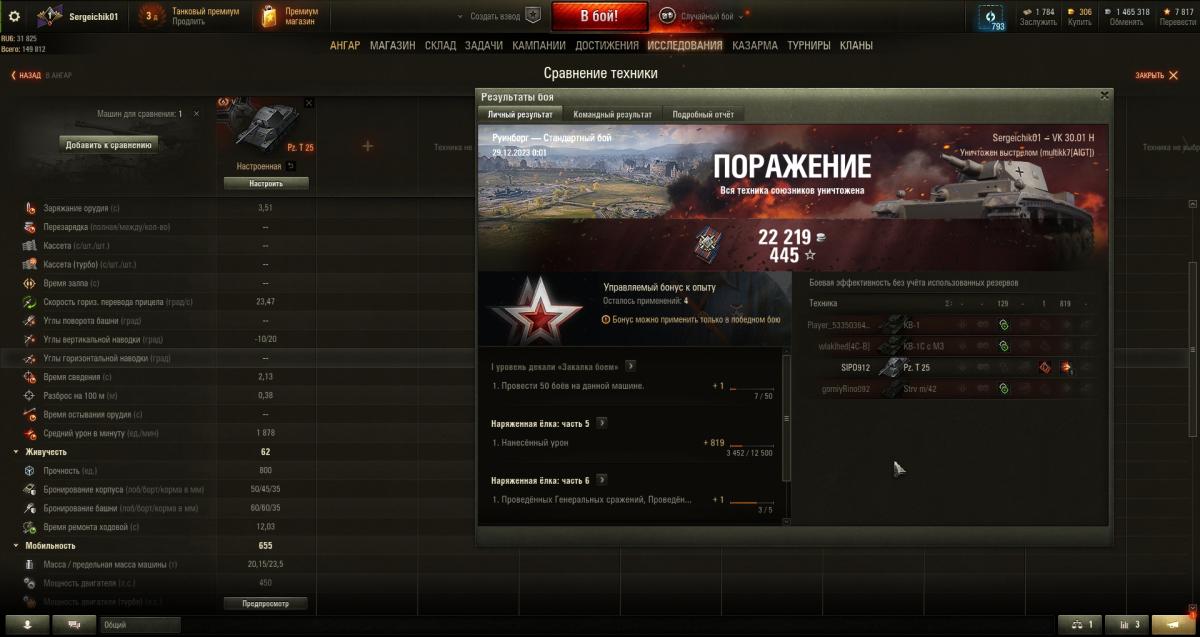Open the Премиум магазин shop icon
The image size is (1200, 637).
click(269, 16)
